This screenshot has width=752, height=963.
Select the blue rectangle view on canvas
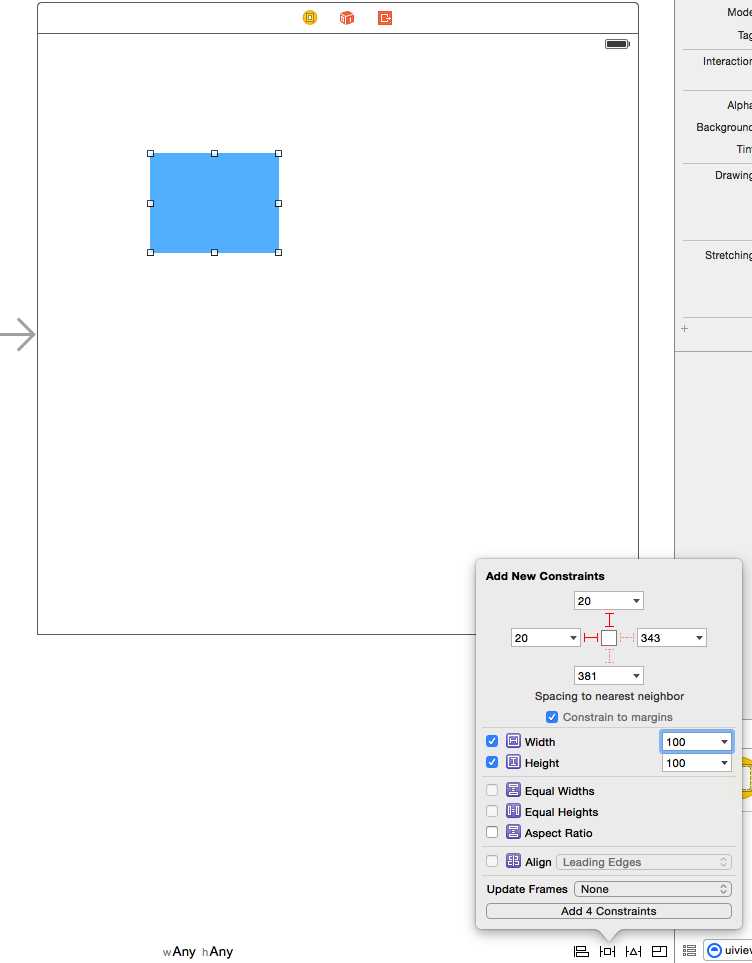(x=214, y=203)
